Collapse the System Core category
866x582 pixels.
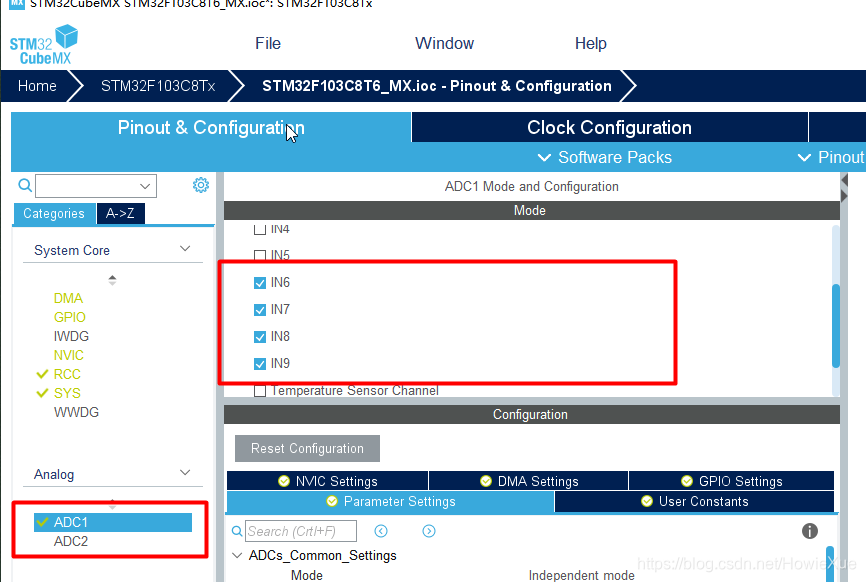tap(185, 249)
